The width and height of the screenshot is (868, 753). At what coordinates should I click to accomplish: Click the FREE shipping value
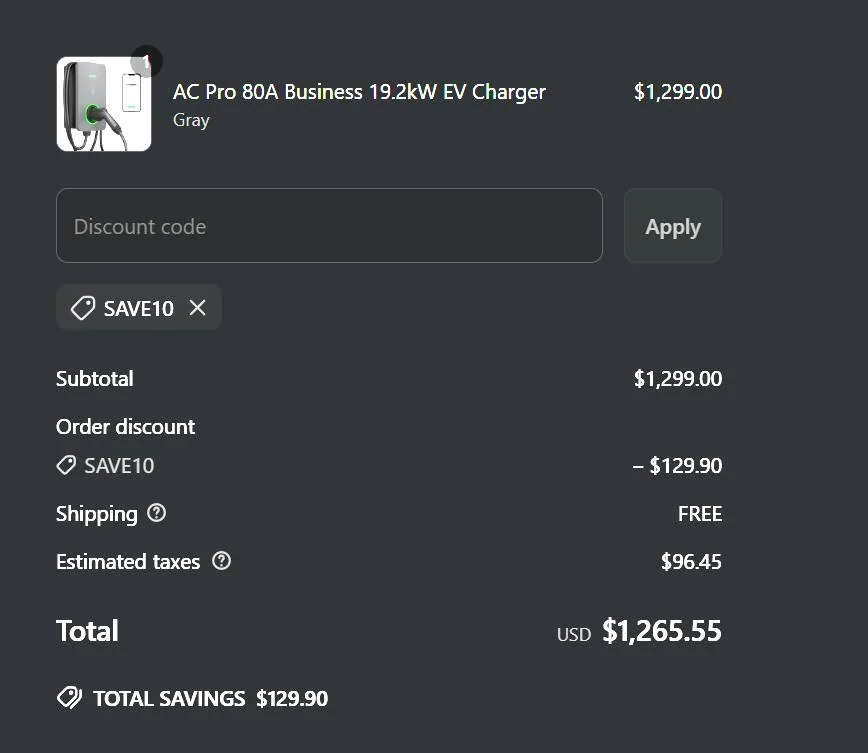pos(699,514)
